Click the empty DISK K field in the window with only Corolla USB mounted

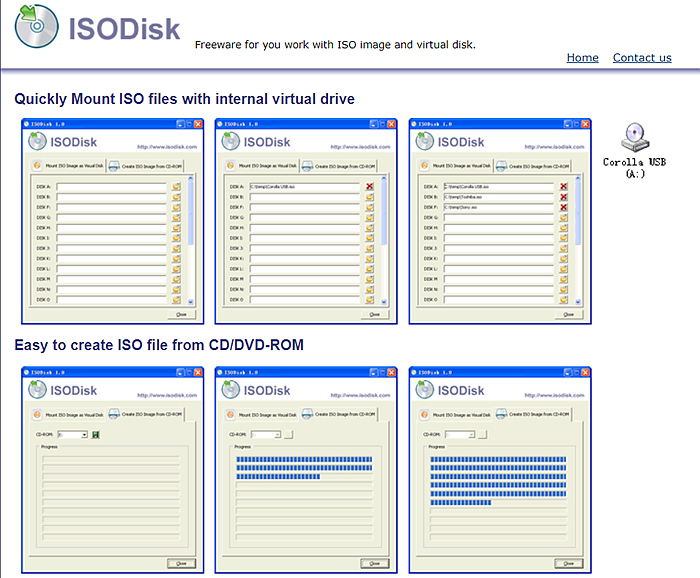[304, 258]
